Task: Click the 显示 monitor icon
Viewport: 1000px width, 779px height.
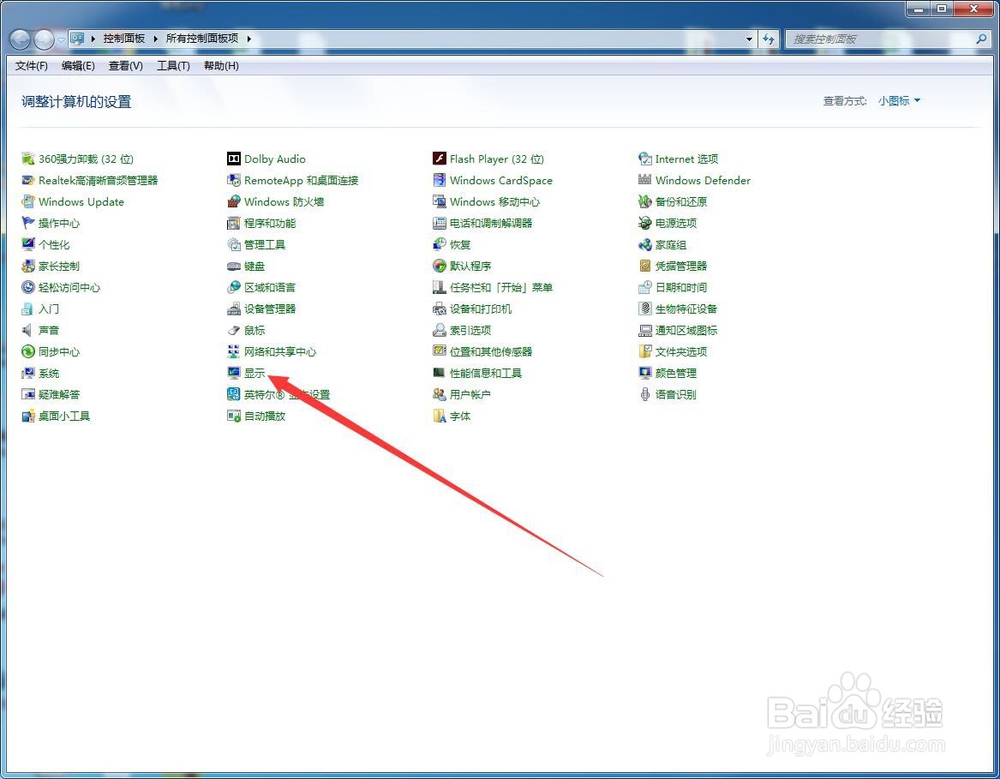Action: (233, 373)
